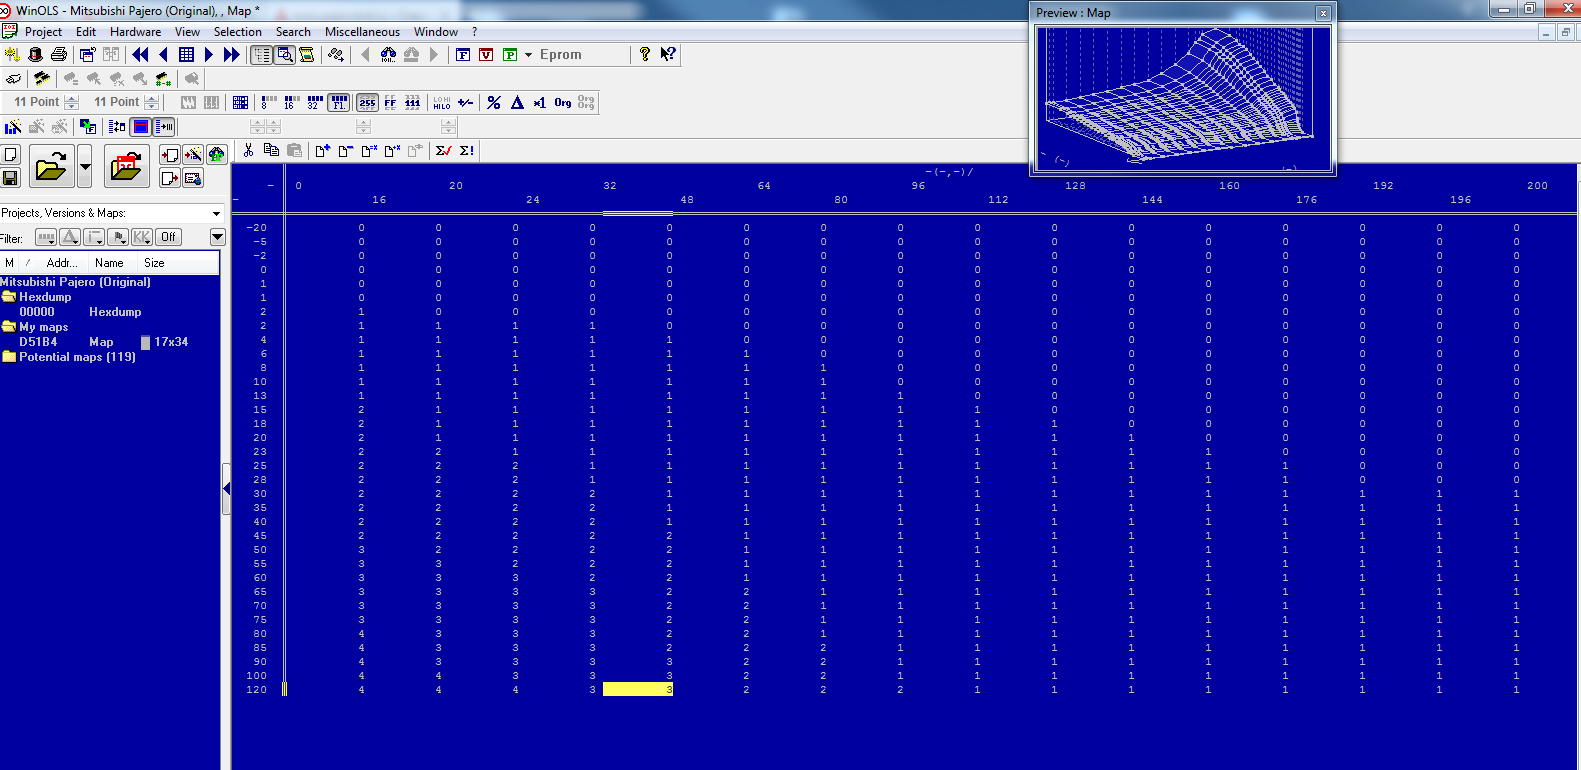Click the scissors cut icon

click(248, 151)
